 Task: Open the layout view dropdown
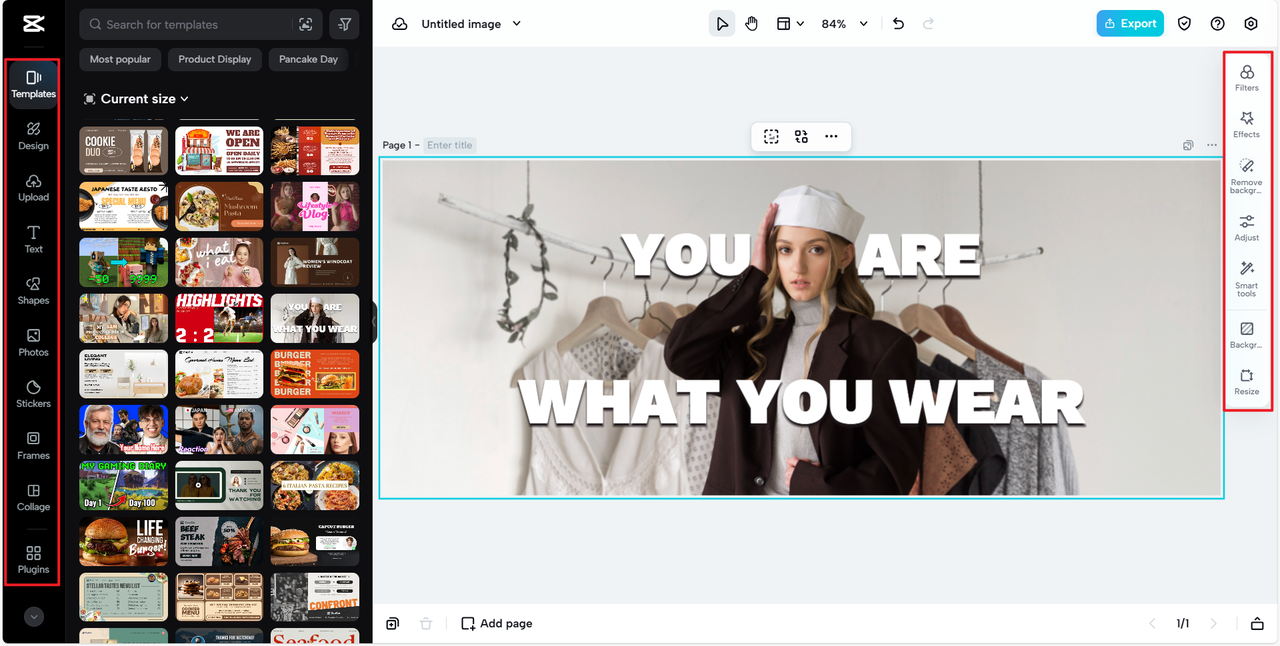(x=790, y=24)
